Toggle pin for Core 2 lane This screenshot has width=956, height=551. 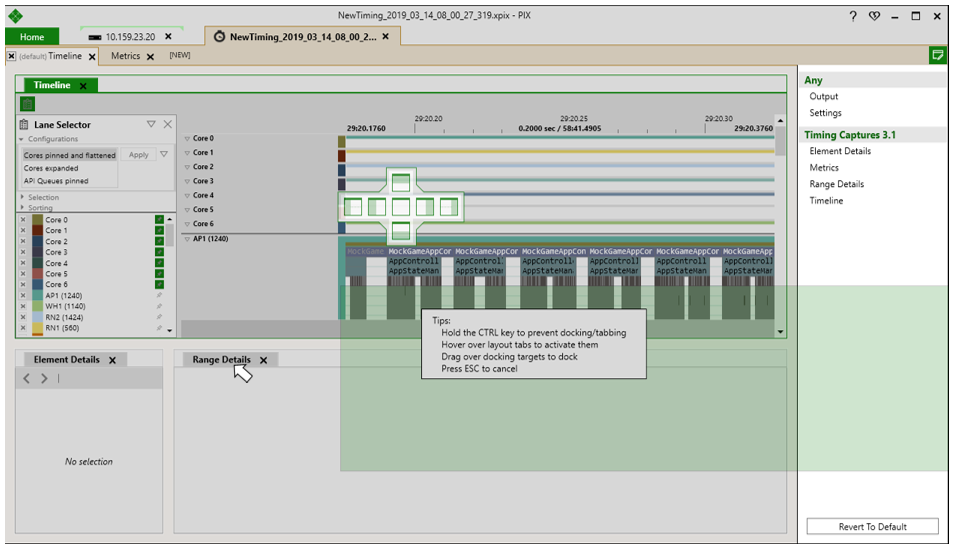tap(159, 241)
